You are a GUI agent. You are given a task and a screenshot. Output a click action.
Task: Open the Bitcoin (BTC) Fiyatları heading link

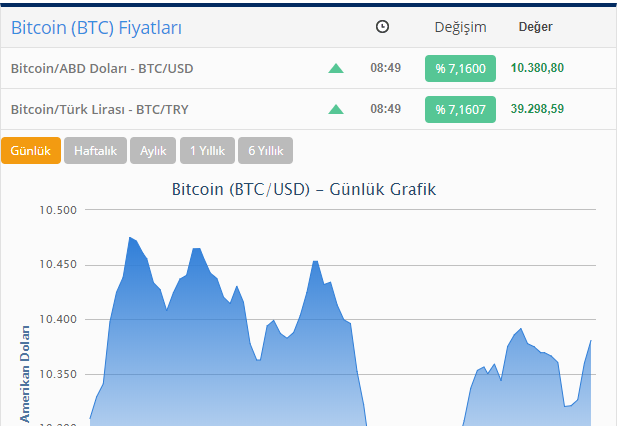pyautogui.click(x=96, y=28)
